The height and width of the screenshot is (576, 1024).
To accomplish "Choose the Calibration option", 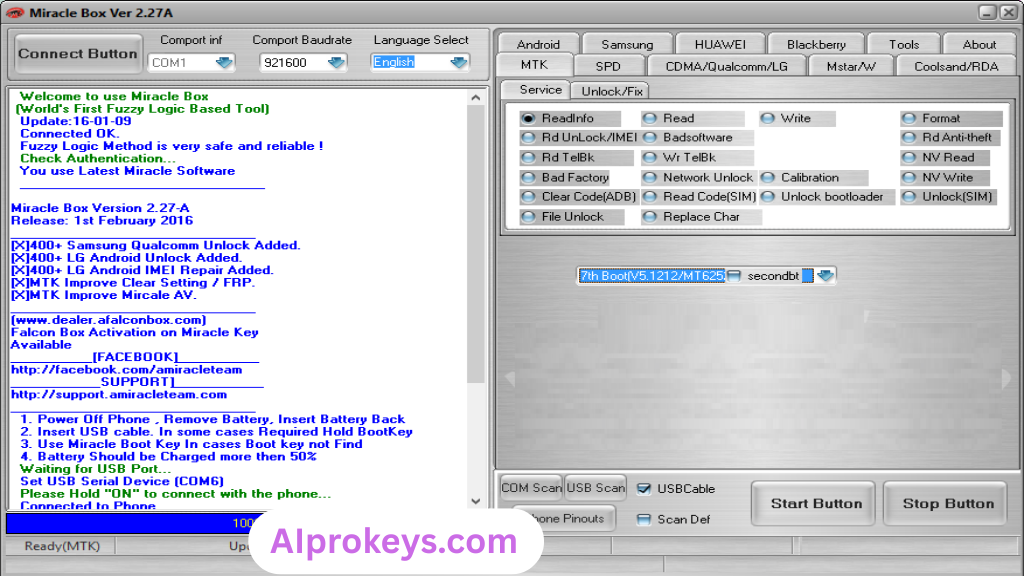I will (x=814, y=178).
